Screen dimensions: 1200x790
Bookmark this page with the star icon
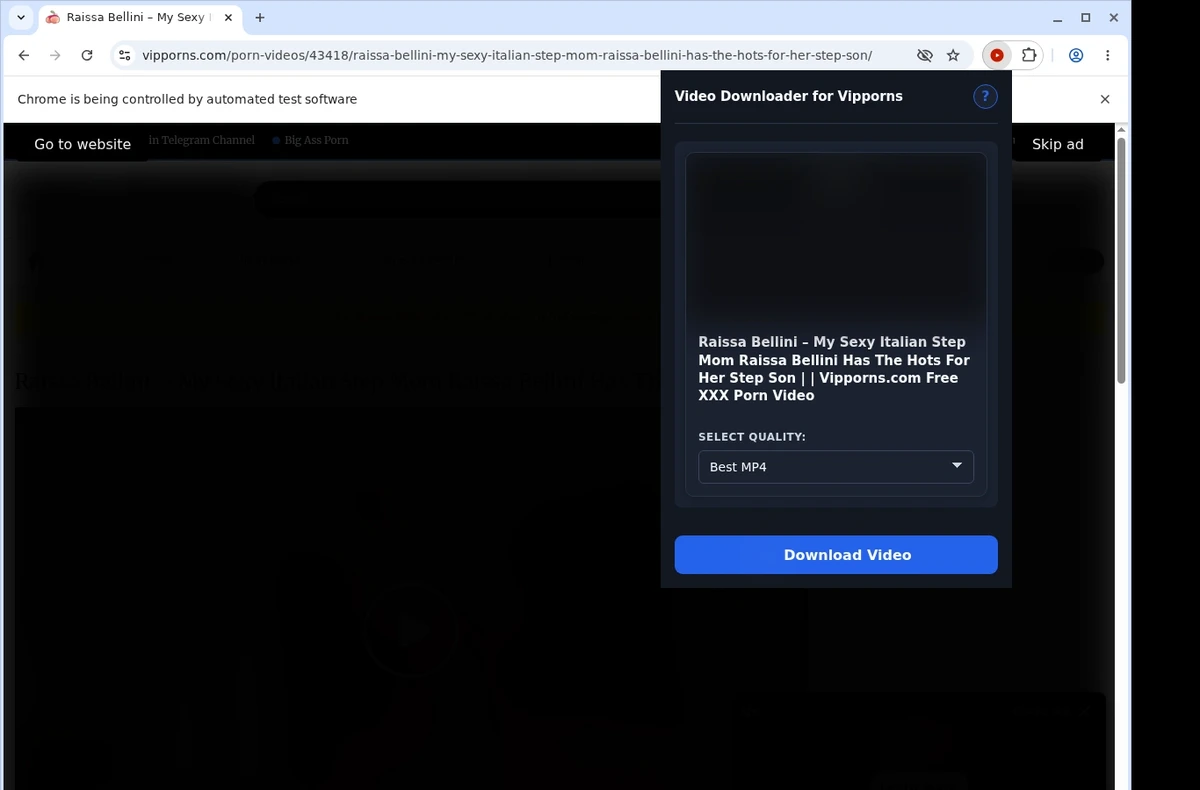pyautogui.click(x=953, y=56)
